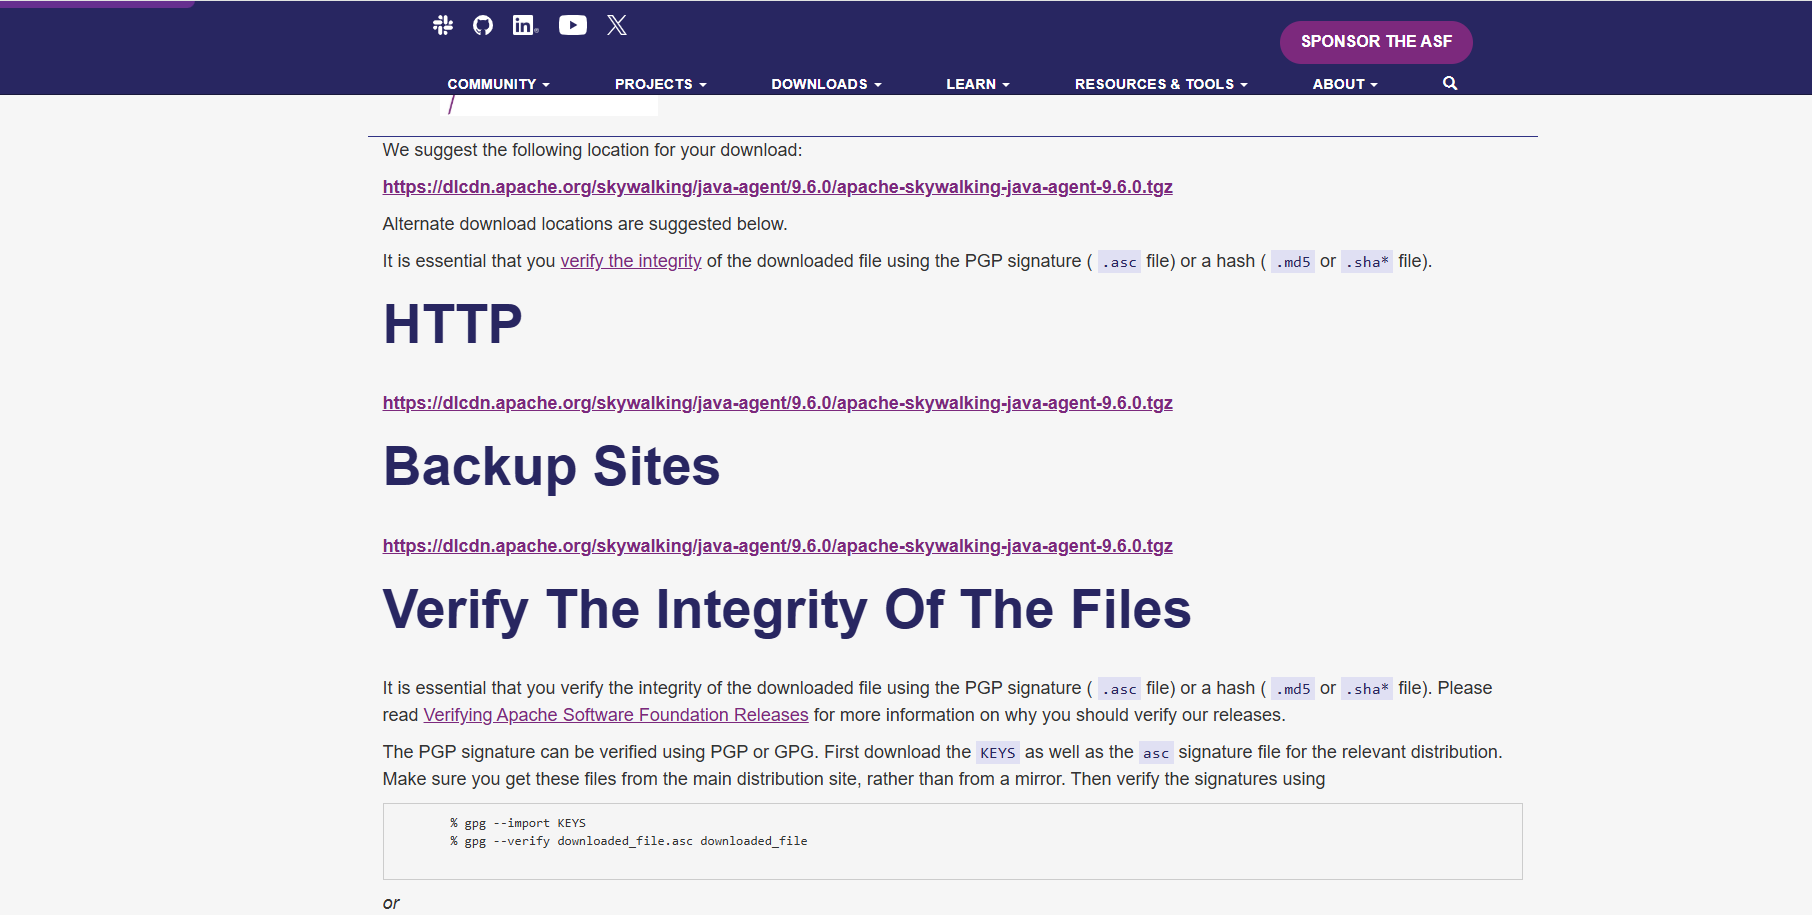Click the Sponsor the ASF button
The image size is (1812, 915).
(1376, 42)
